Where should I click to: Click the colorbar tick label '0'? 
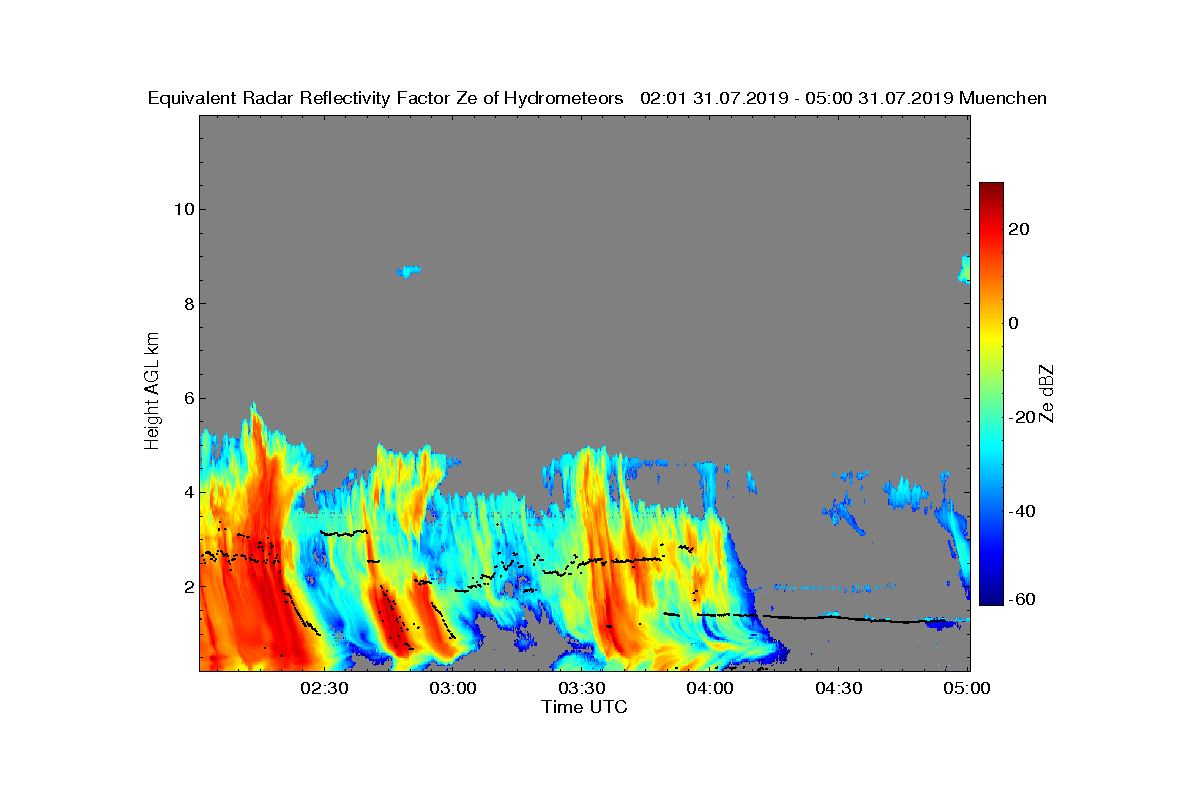[1014, 323]
